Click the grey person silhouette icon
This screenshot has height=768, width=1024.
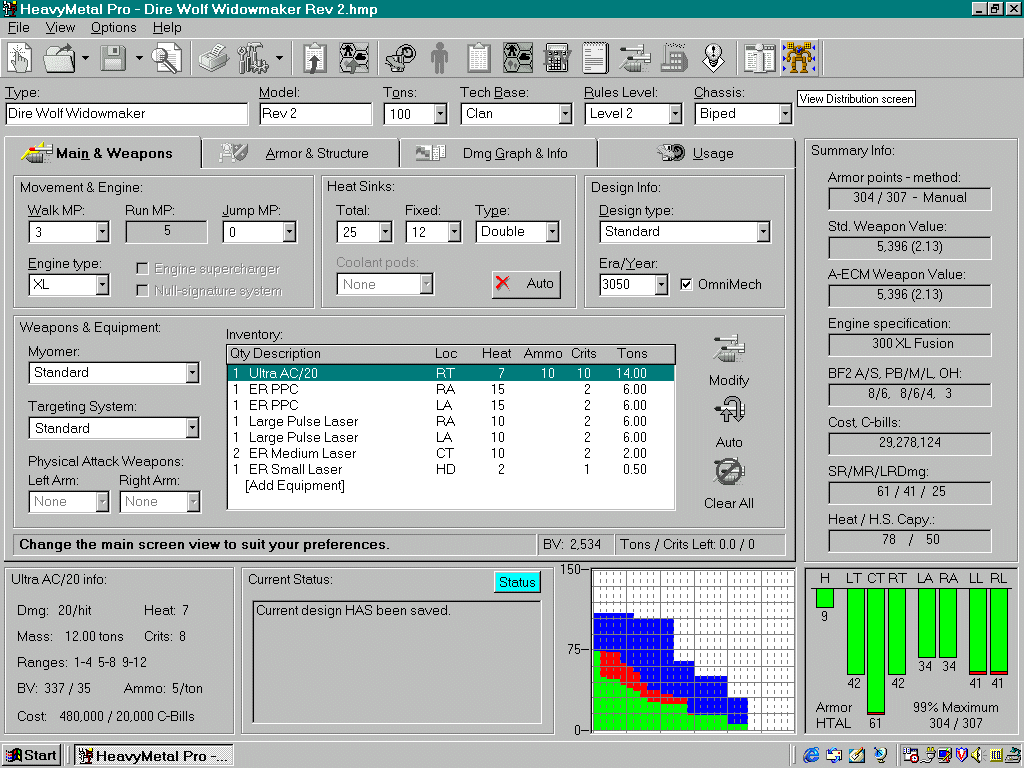point(440,58)
